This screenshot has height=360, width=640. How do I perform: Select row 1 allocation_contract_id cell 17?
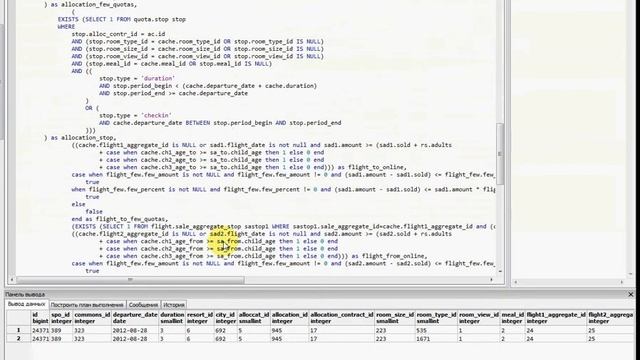342,330
